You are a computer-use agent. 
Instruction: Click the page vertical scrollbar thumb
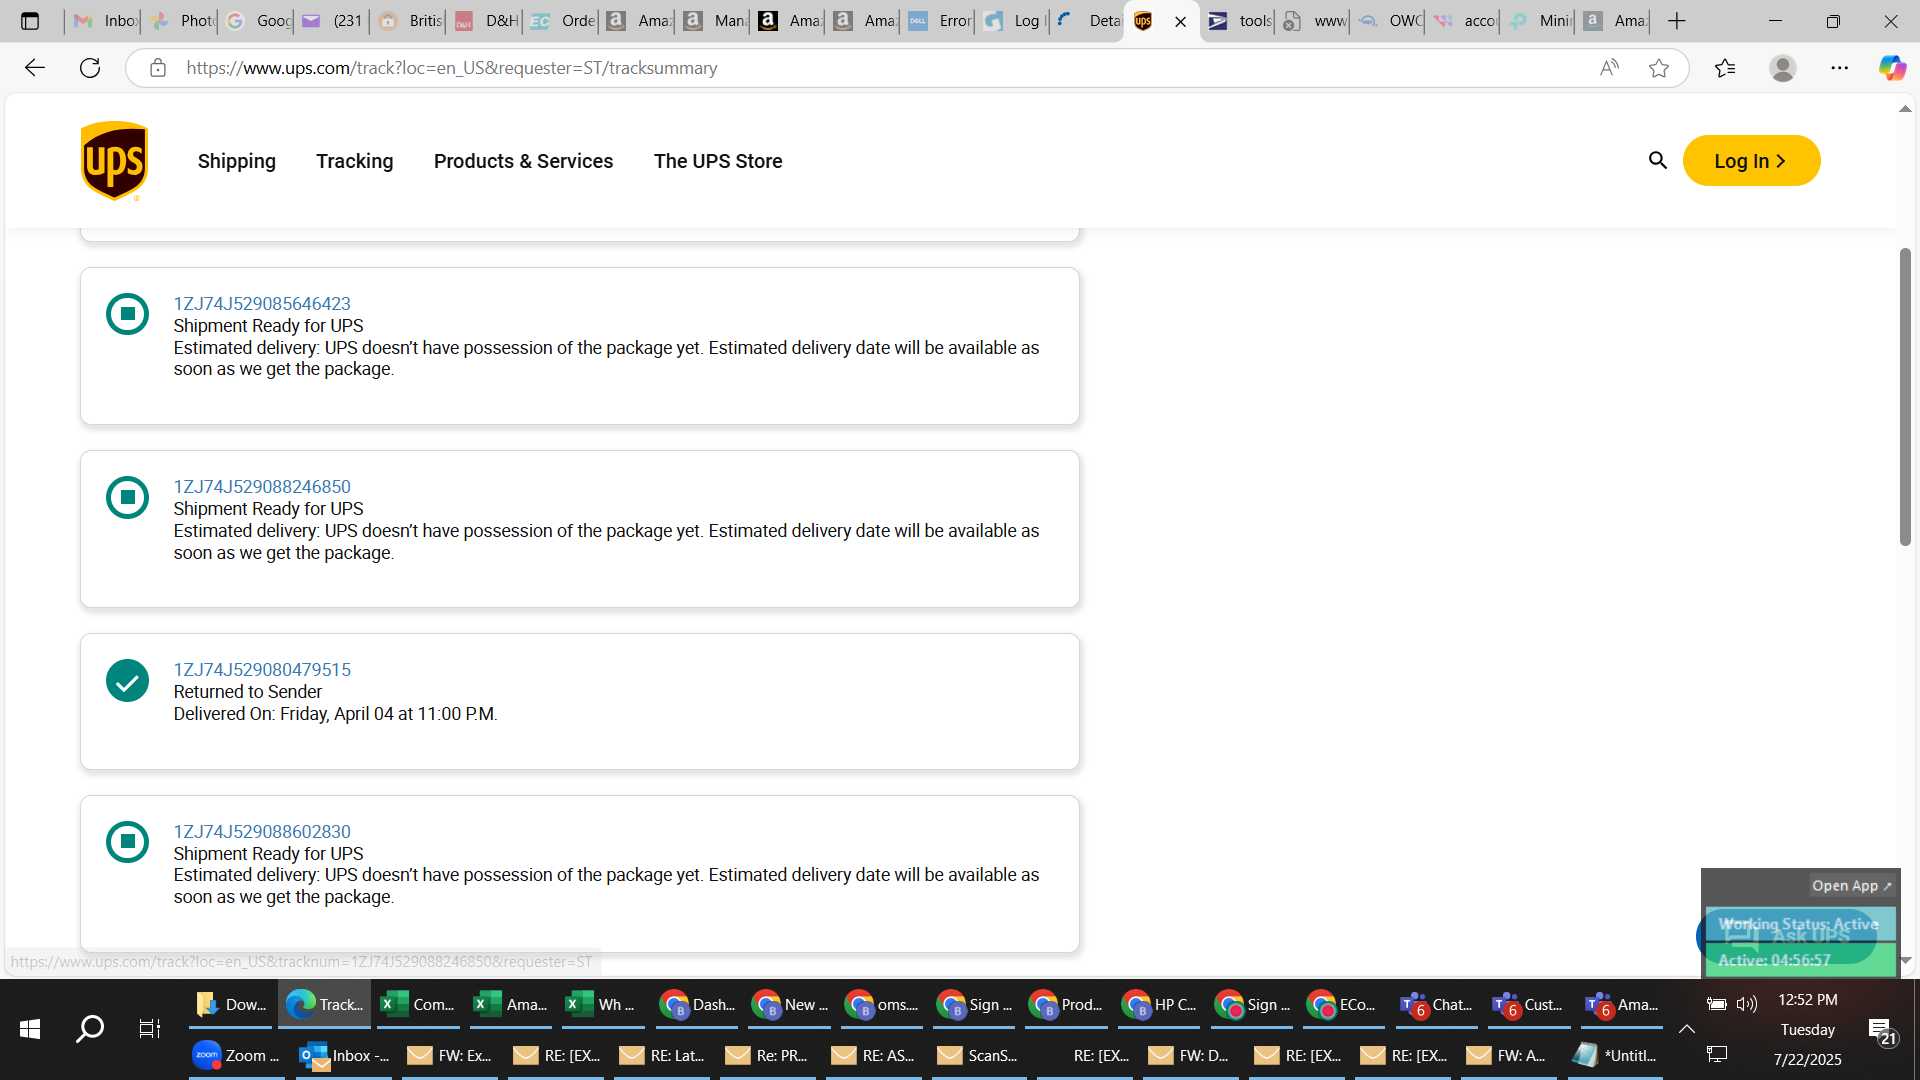(1905, 397)
